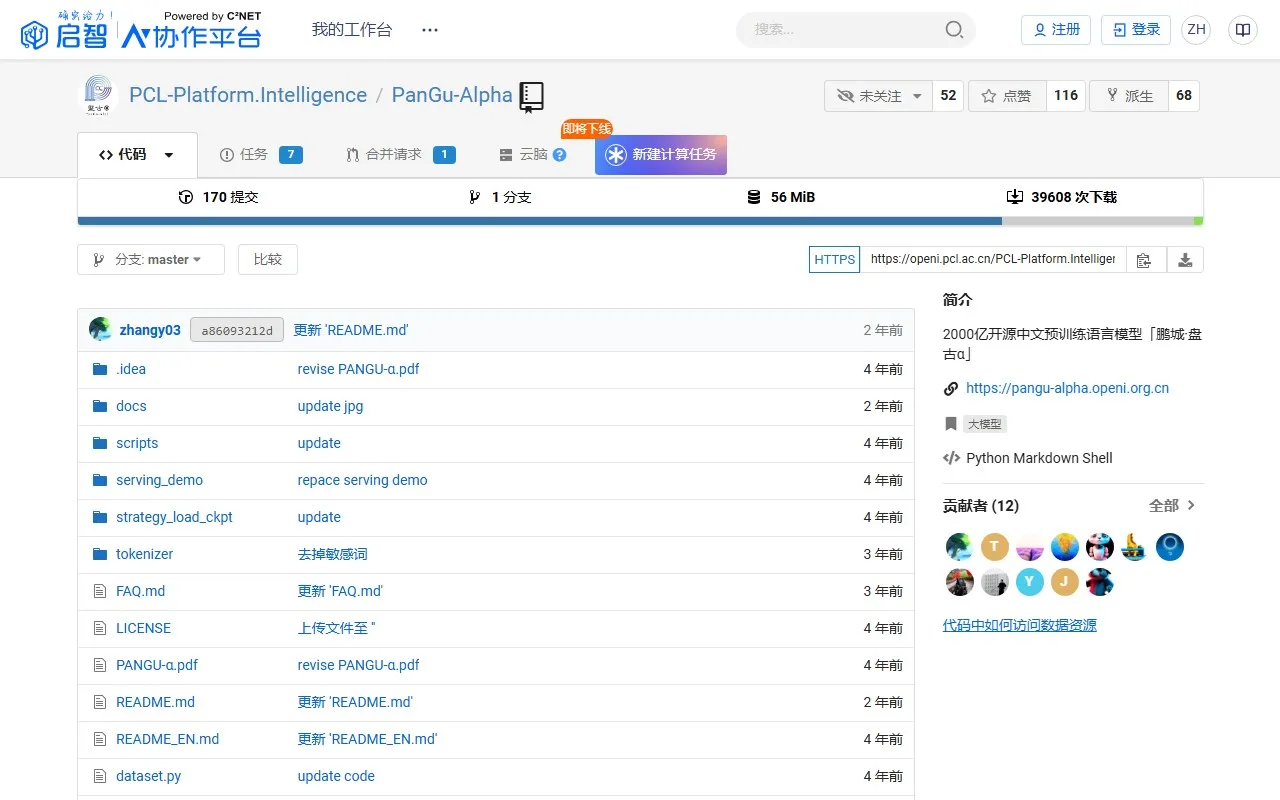
Task: Click the 新建计算任务 button
Action: click(x=660, y=155)
